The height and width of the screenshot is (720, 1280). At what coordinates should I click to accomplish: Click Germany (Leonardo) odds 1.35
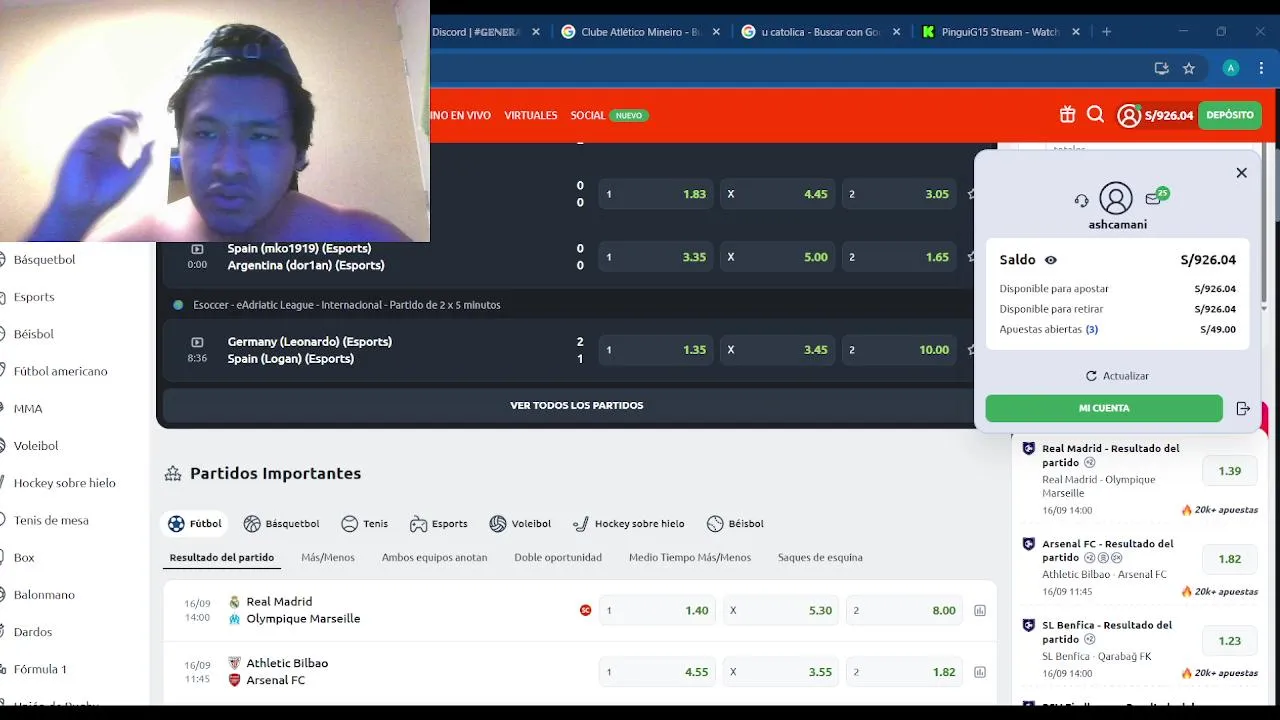point(657,350)
